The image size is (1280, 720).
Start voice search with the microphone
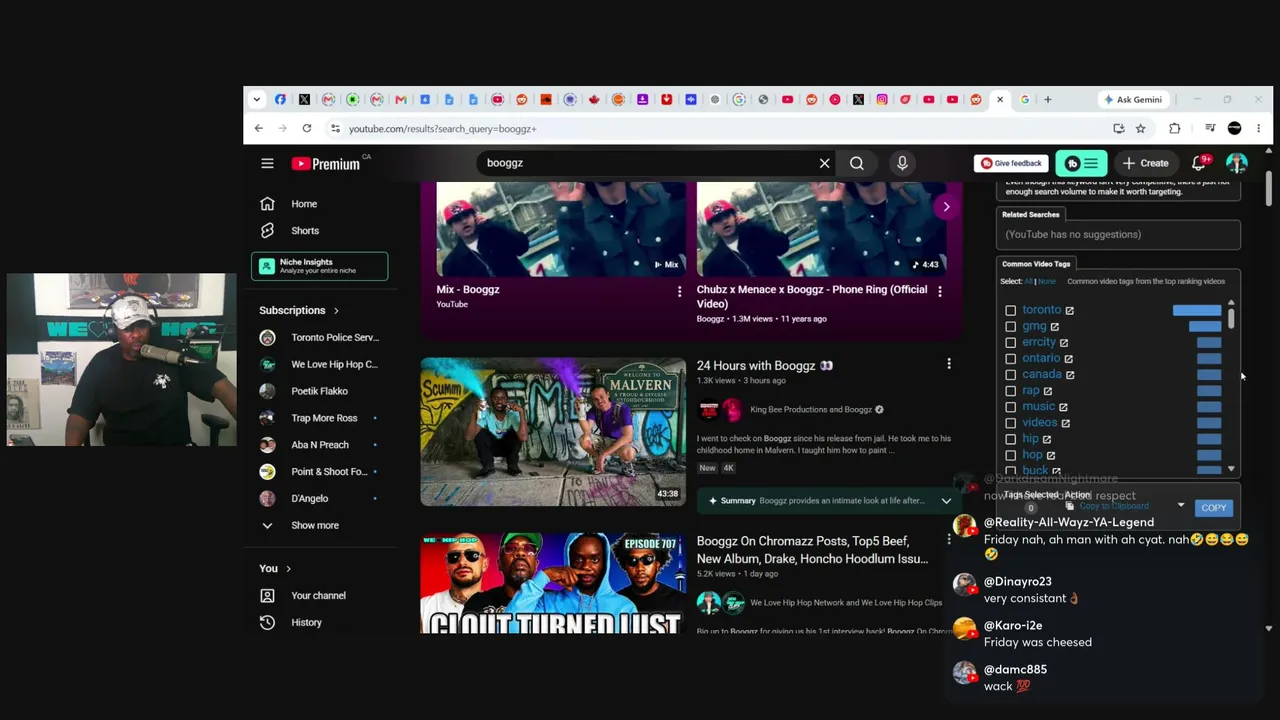[x=902, y=163]
